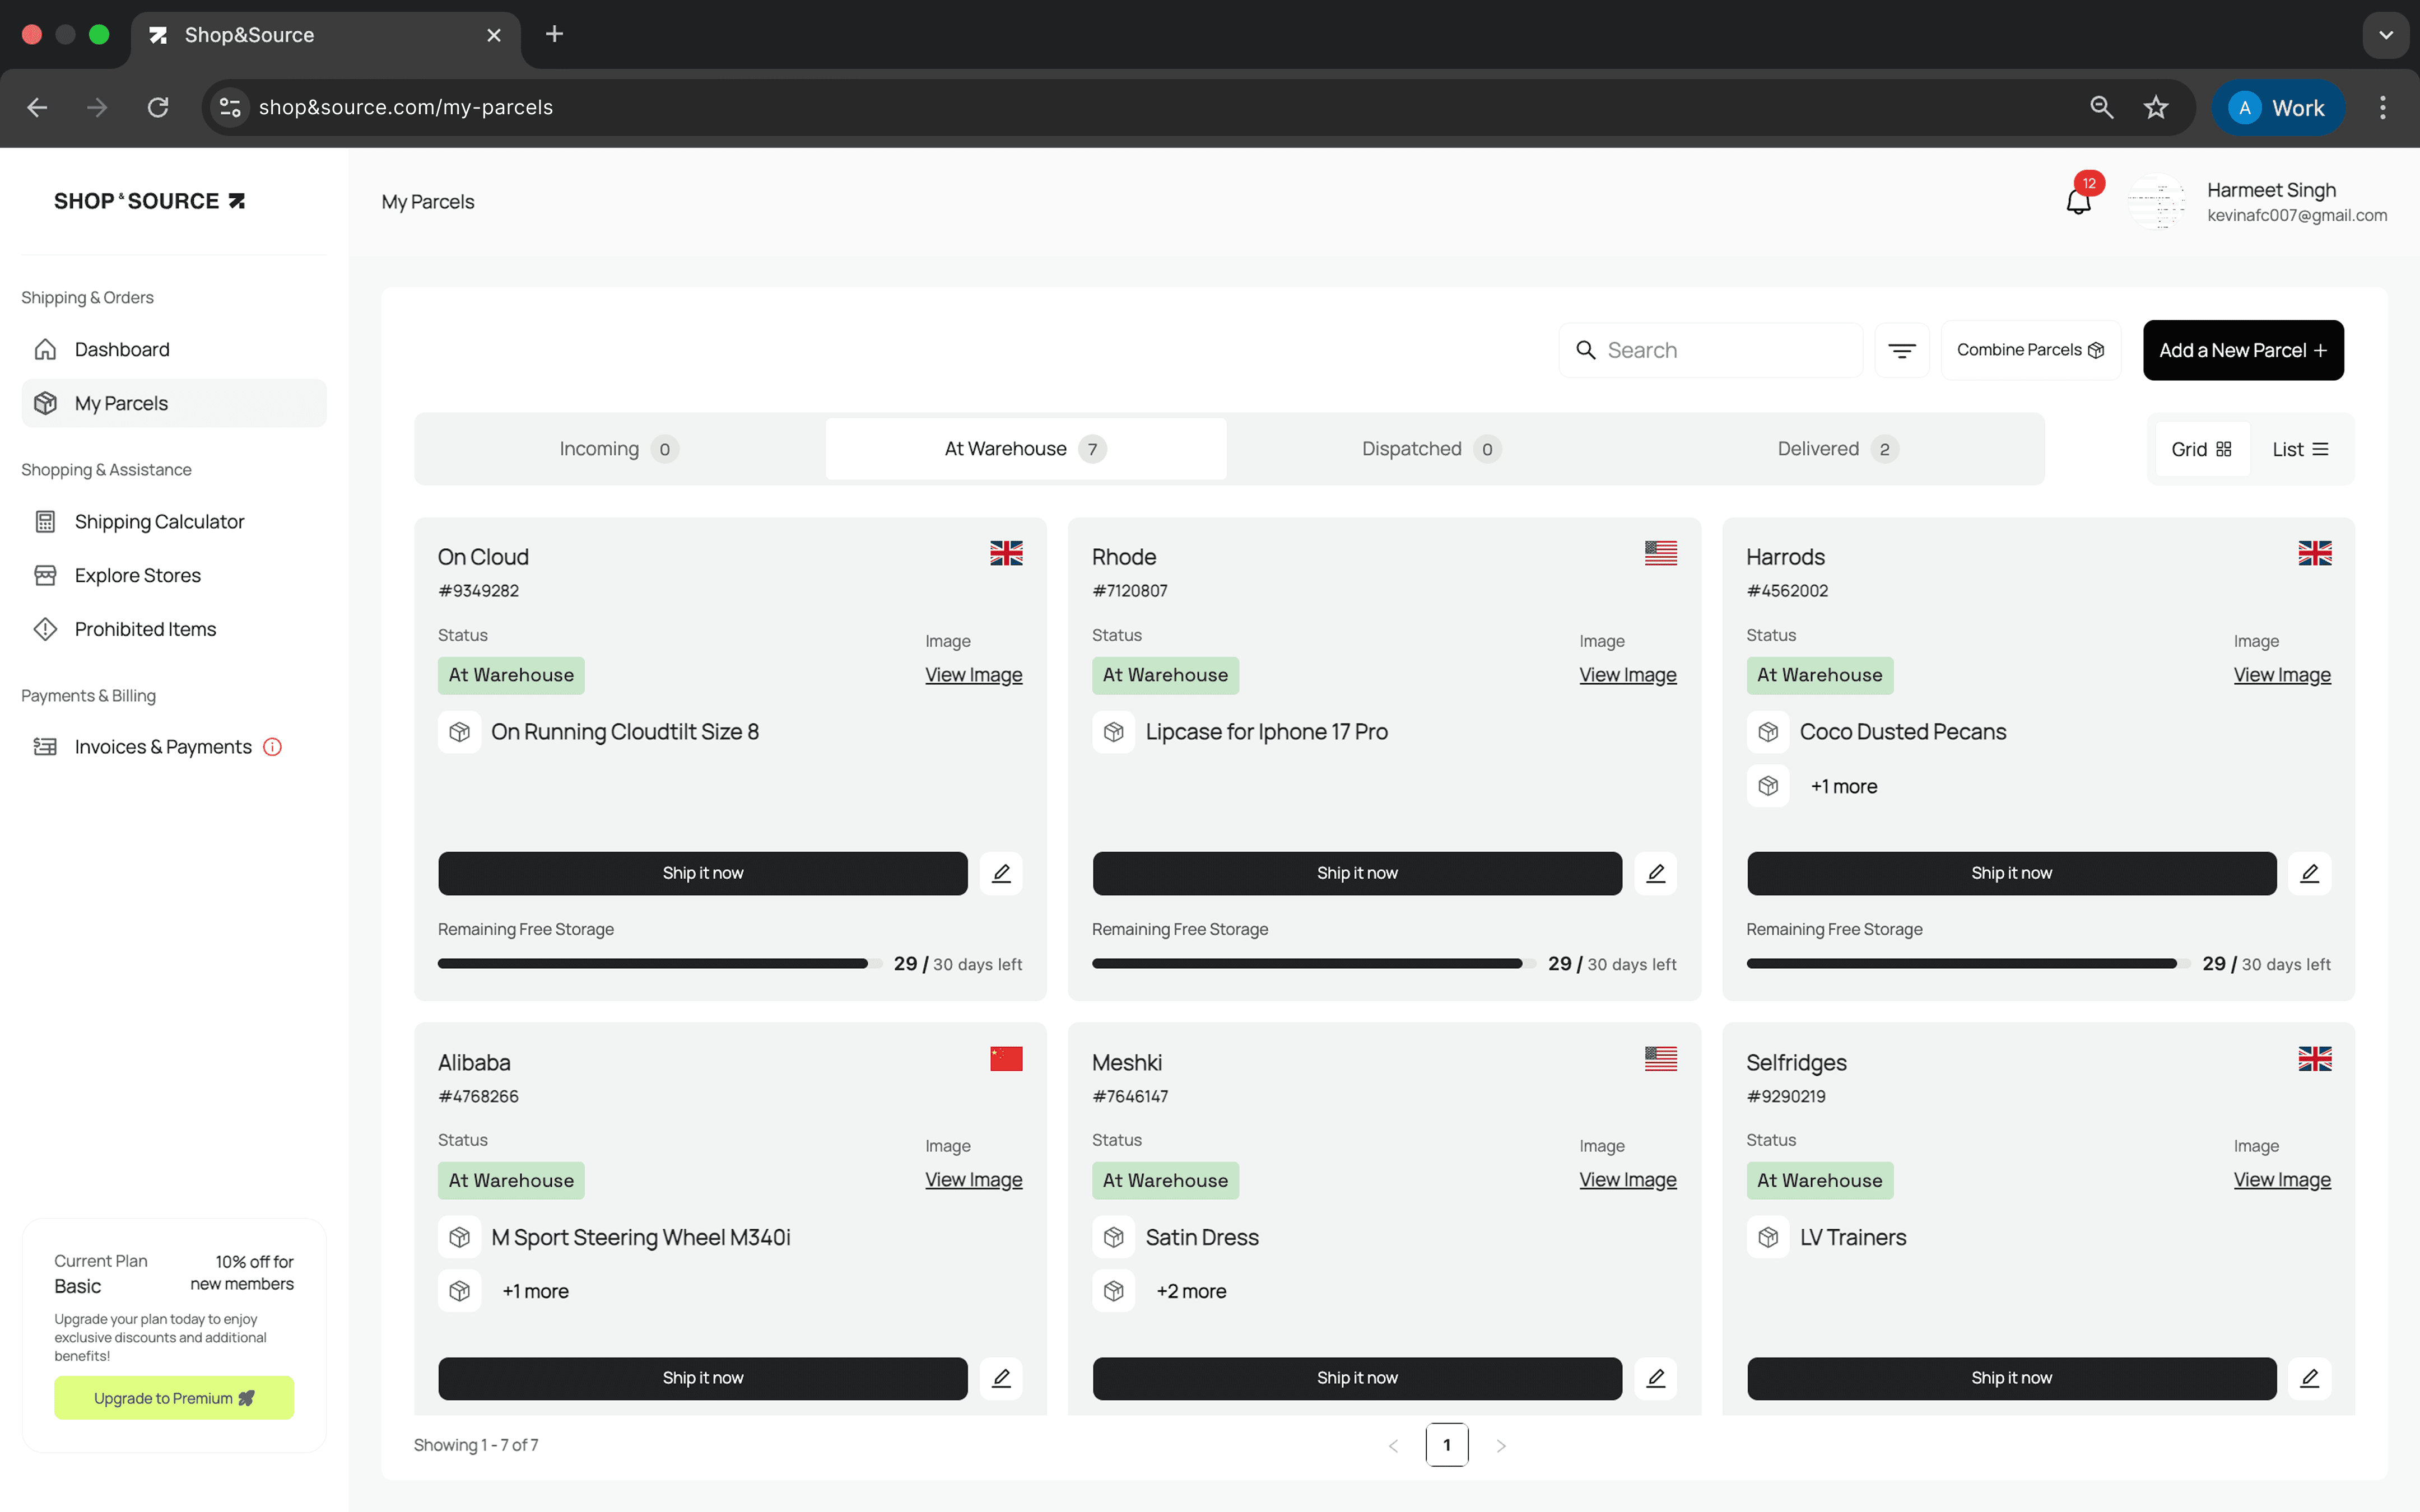
Task: Click the filter icon next to search
Action: (1901, 350)
